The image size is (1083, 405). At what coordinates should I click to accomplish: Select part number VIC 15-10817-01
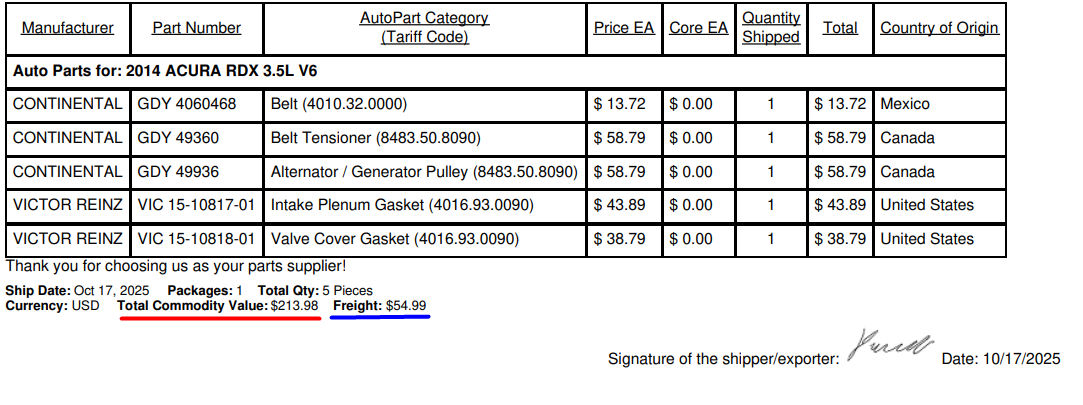point(196,205)
